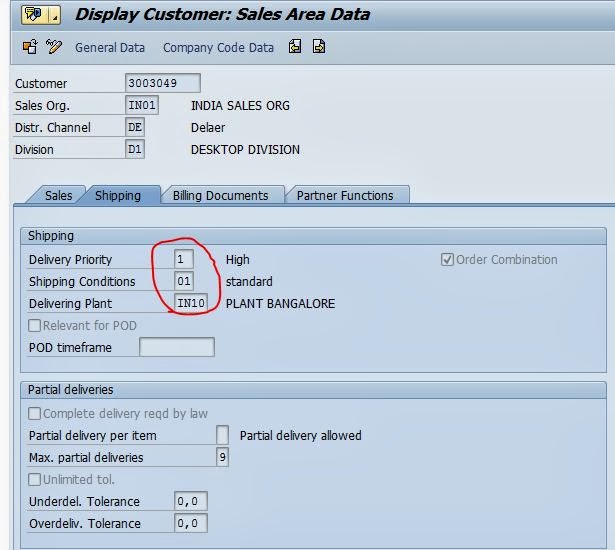
Task: Click the Delivering Plant label
Action: (71, 303)
